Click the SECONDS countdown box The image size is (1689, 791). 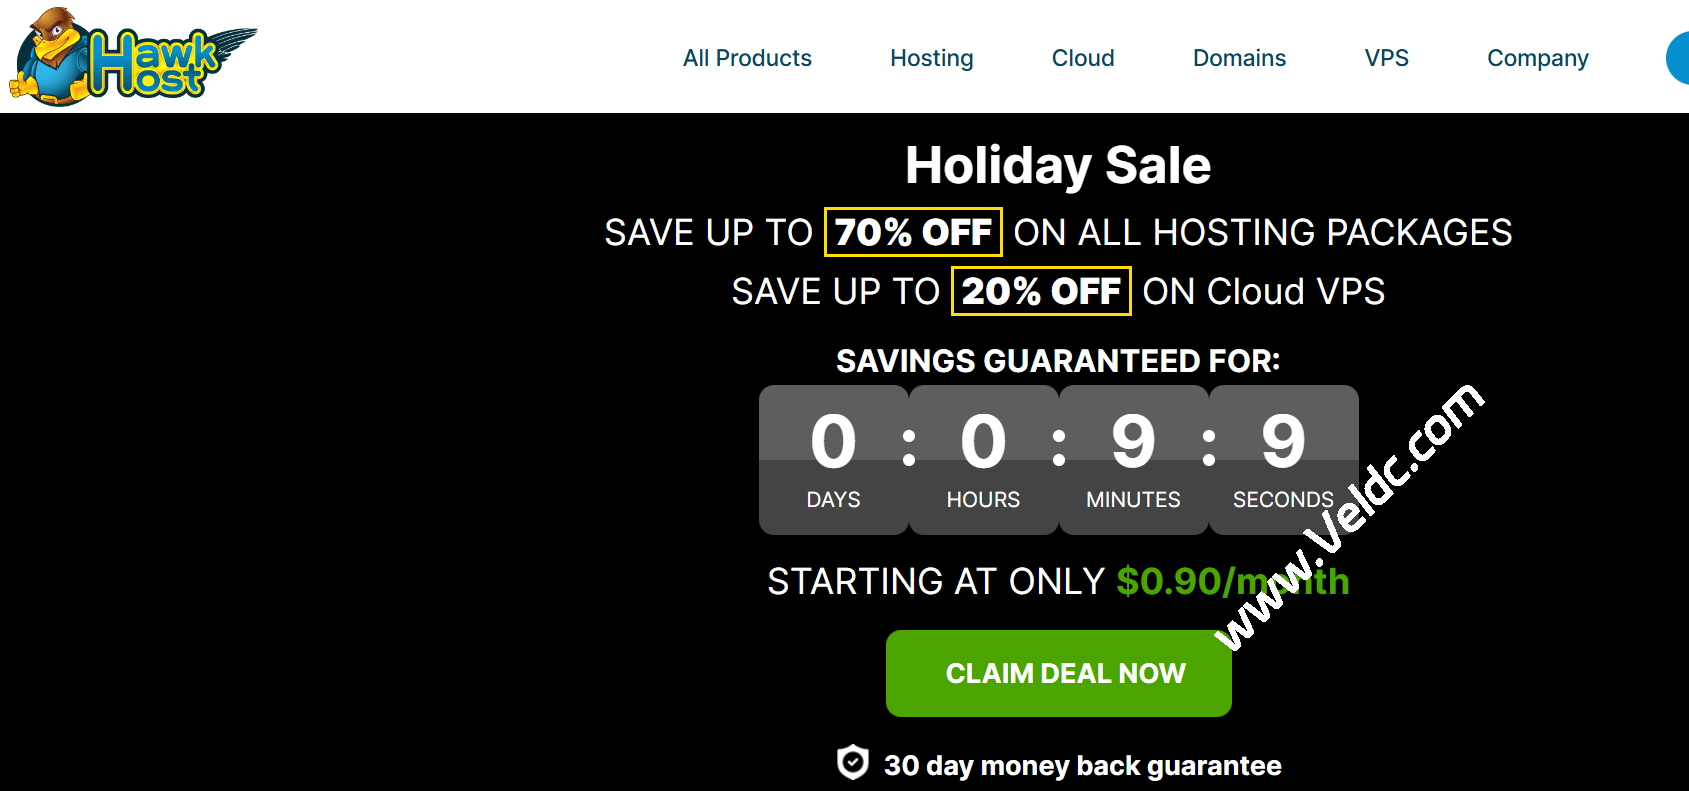click(1283, 460)
